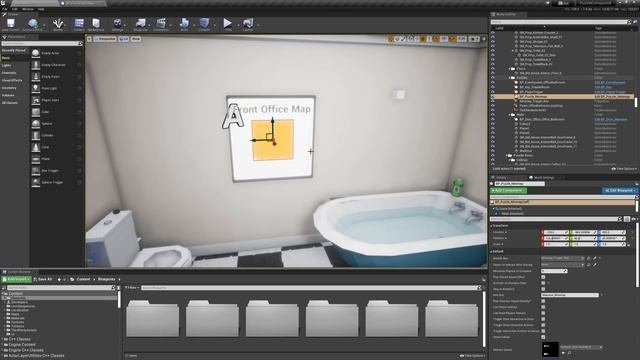Open the Edit menu
This screenshot has height=360, width=640.
(14, 9)
